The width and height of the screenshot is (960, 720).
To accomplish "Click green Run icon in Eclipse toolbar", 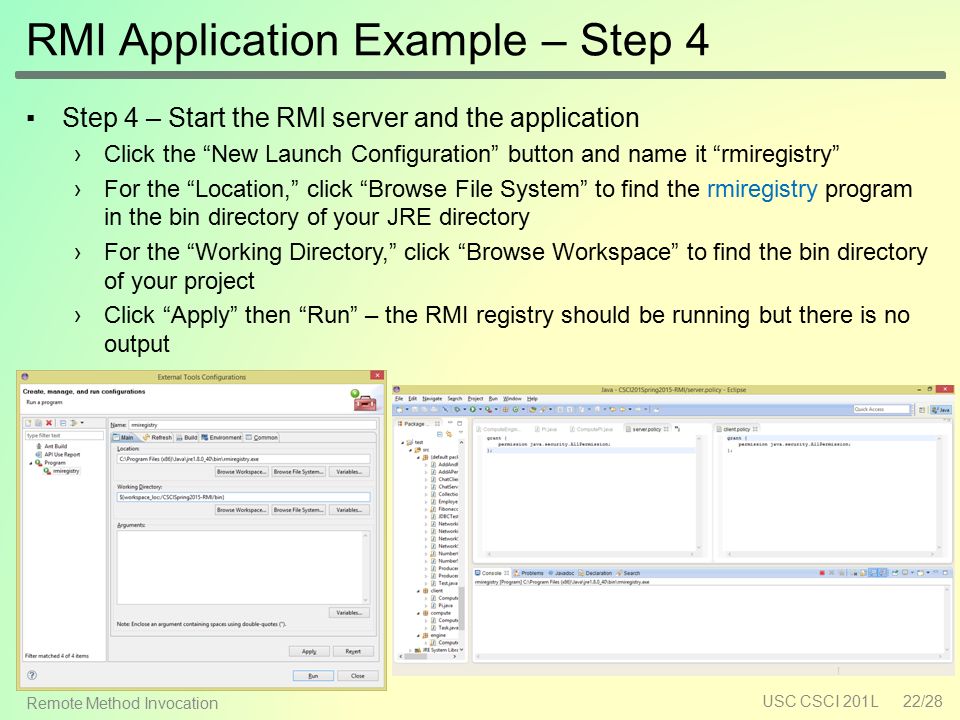I will point(473,410).
